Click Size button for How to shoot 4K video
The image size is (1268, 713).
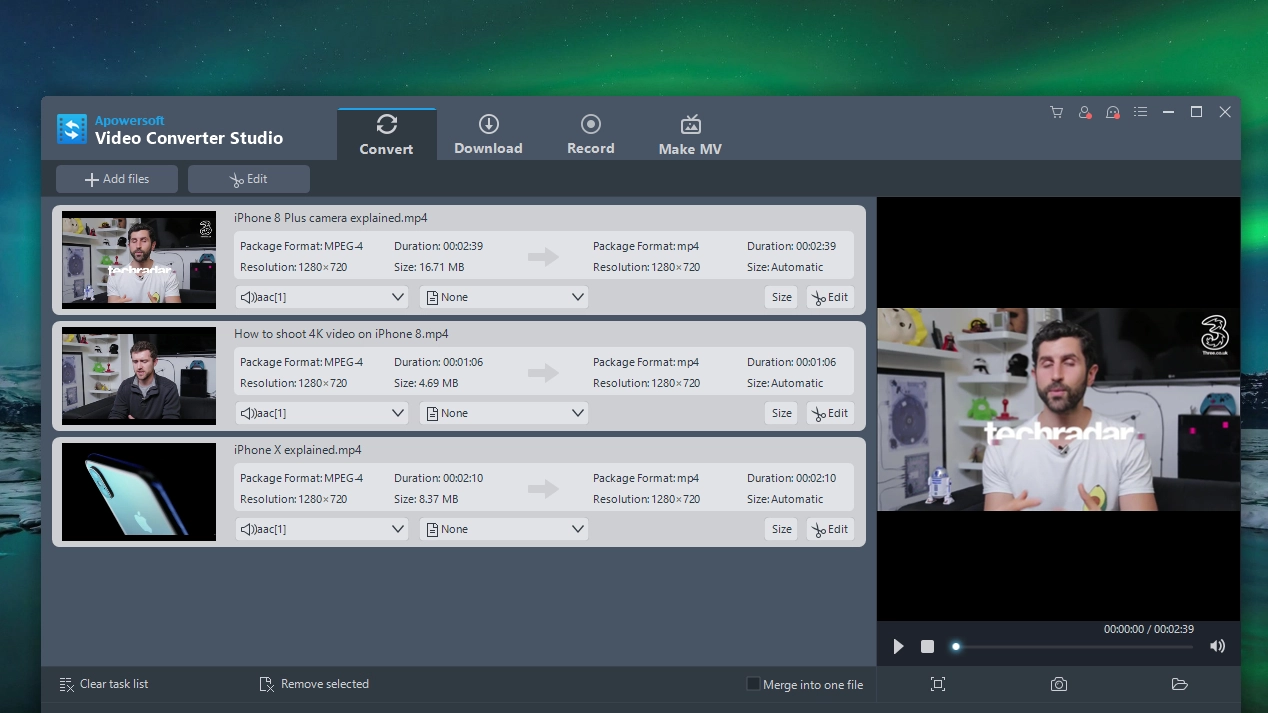[782, 413]
